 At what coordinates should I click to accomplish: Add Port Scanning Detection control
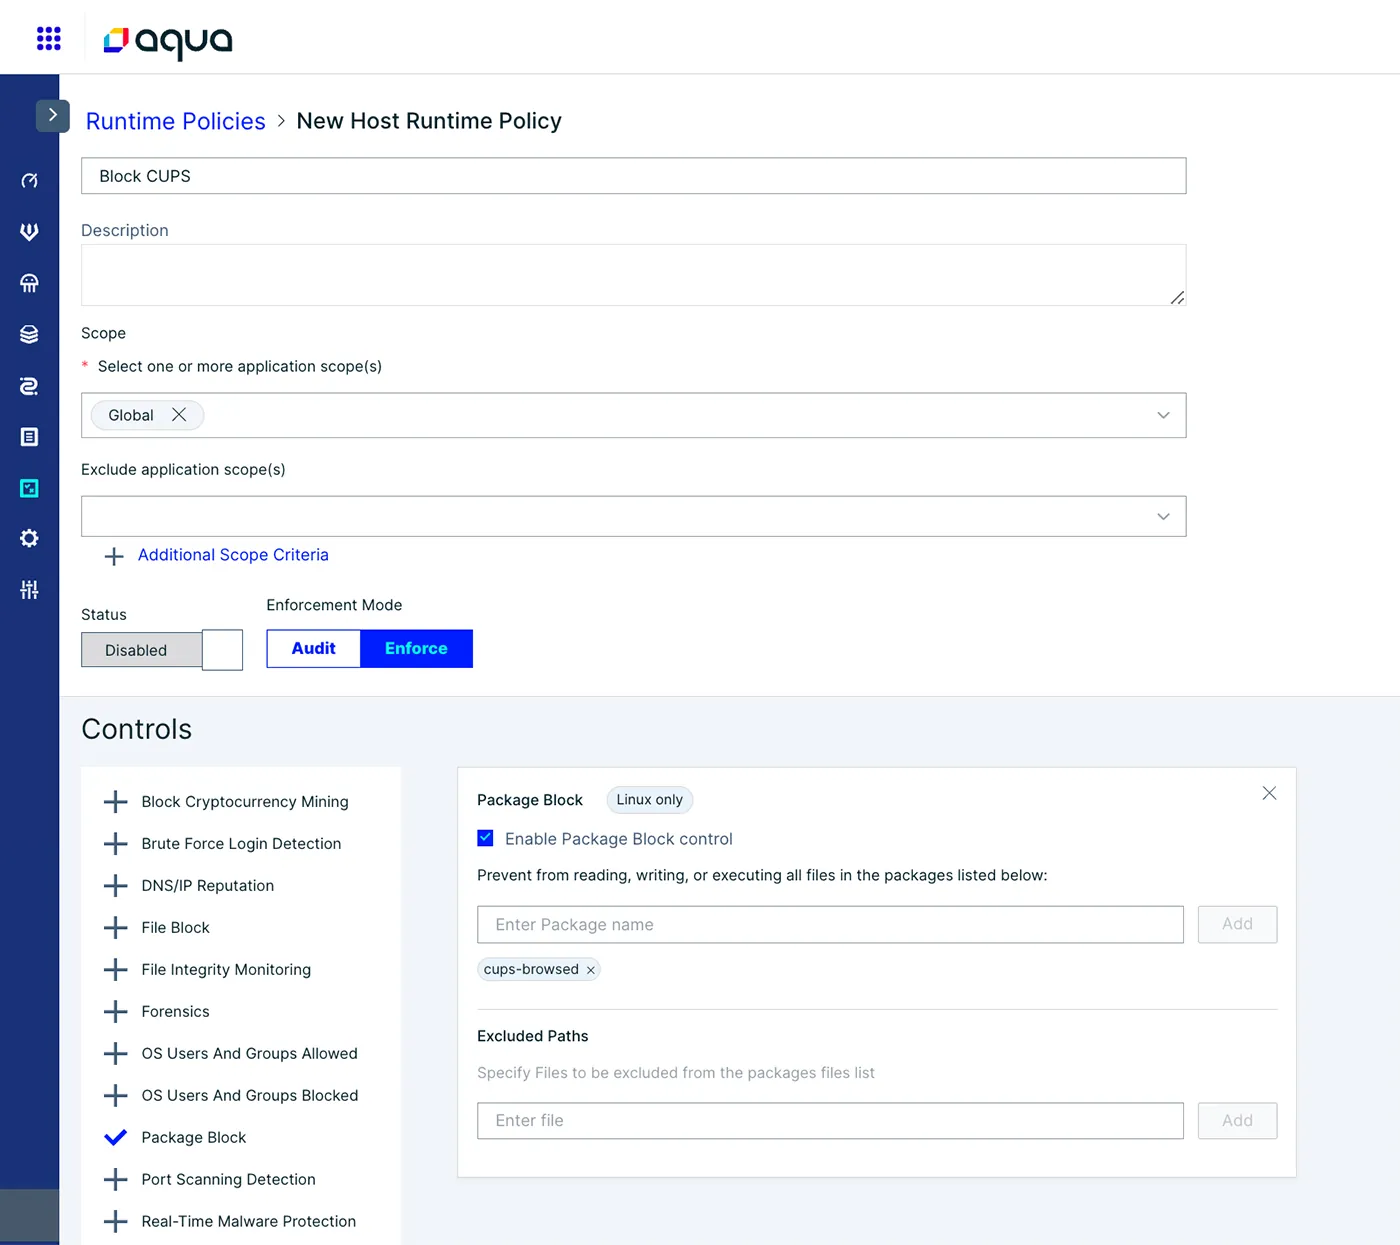[x=116, y=1180]
